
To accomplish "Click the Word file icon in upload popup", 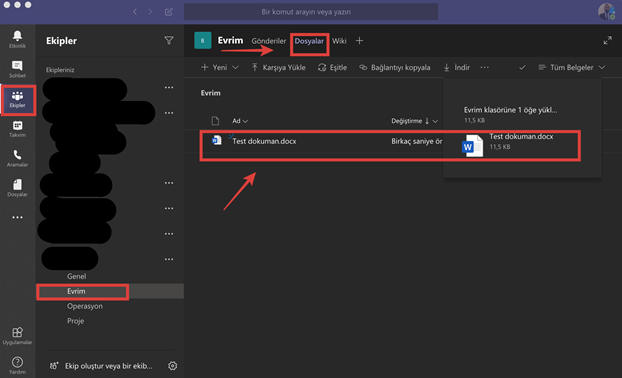I will [472, 146].
